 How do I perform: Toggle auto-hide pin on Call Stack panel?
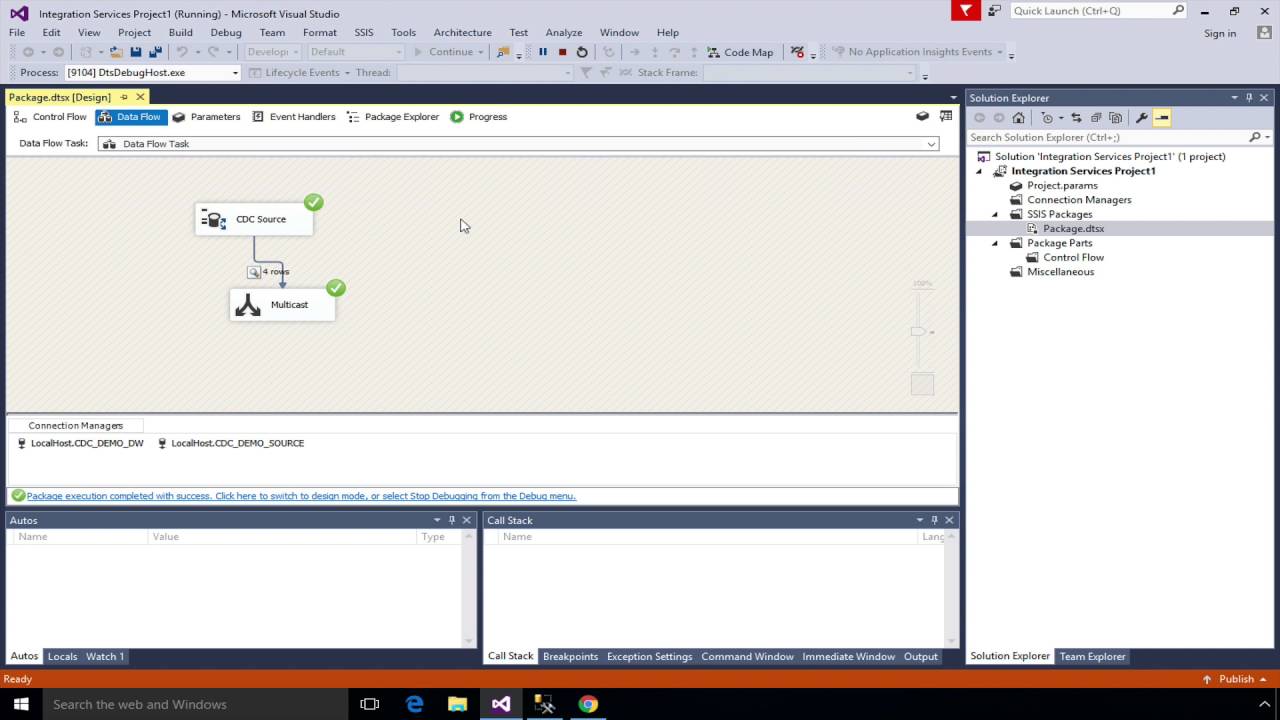[x=935, y=520]
